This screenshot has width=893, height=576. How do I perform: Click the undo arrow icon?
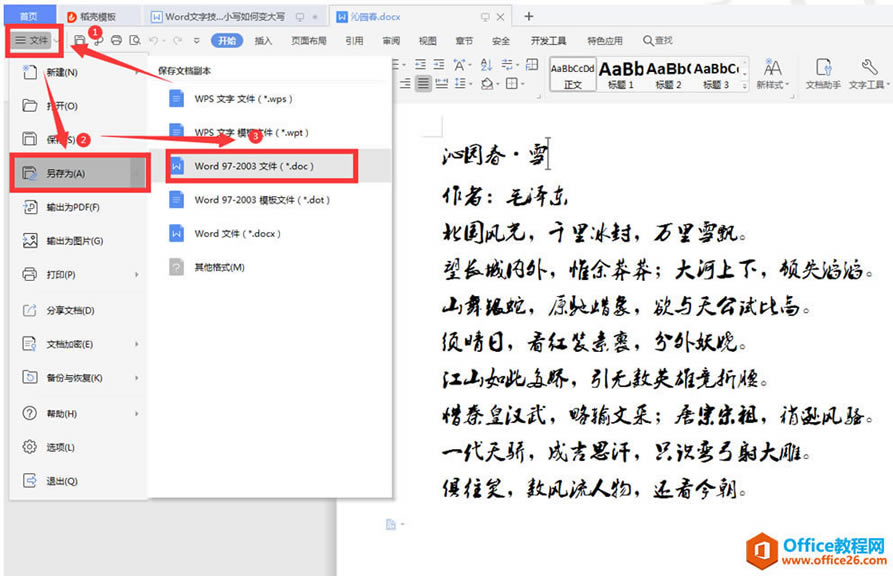point(153,40)
